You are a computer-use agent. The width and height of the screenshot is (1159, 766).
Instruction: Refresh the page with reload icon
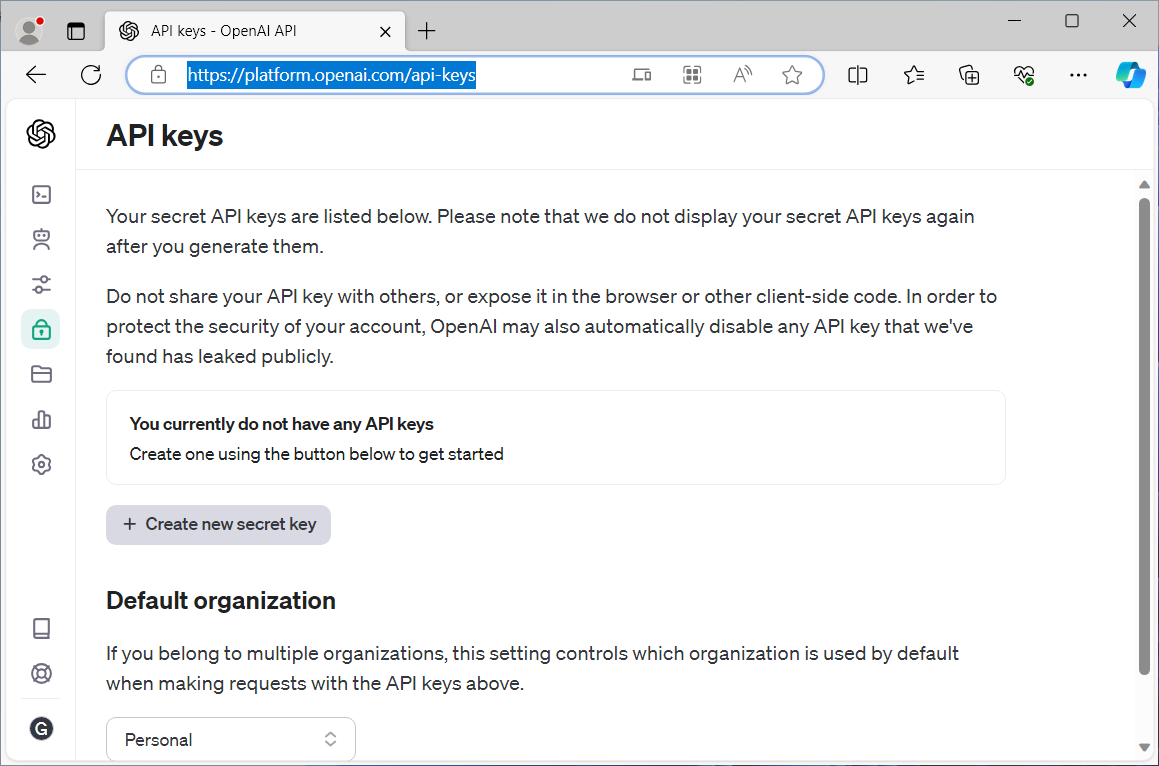point(91,75)
